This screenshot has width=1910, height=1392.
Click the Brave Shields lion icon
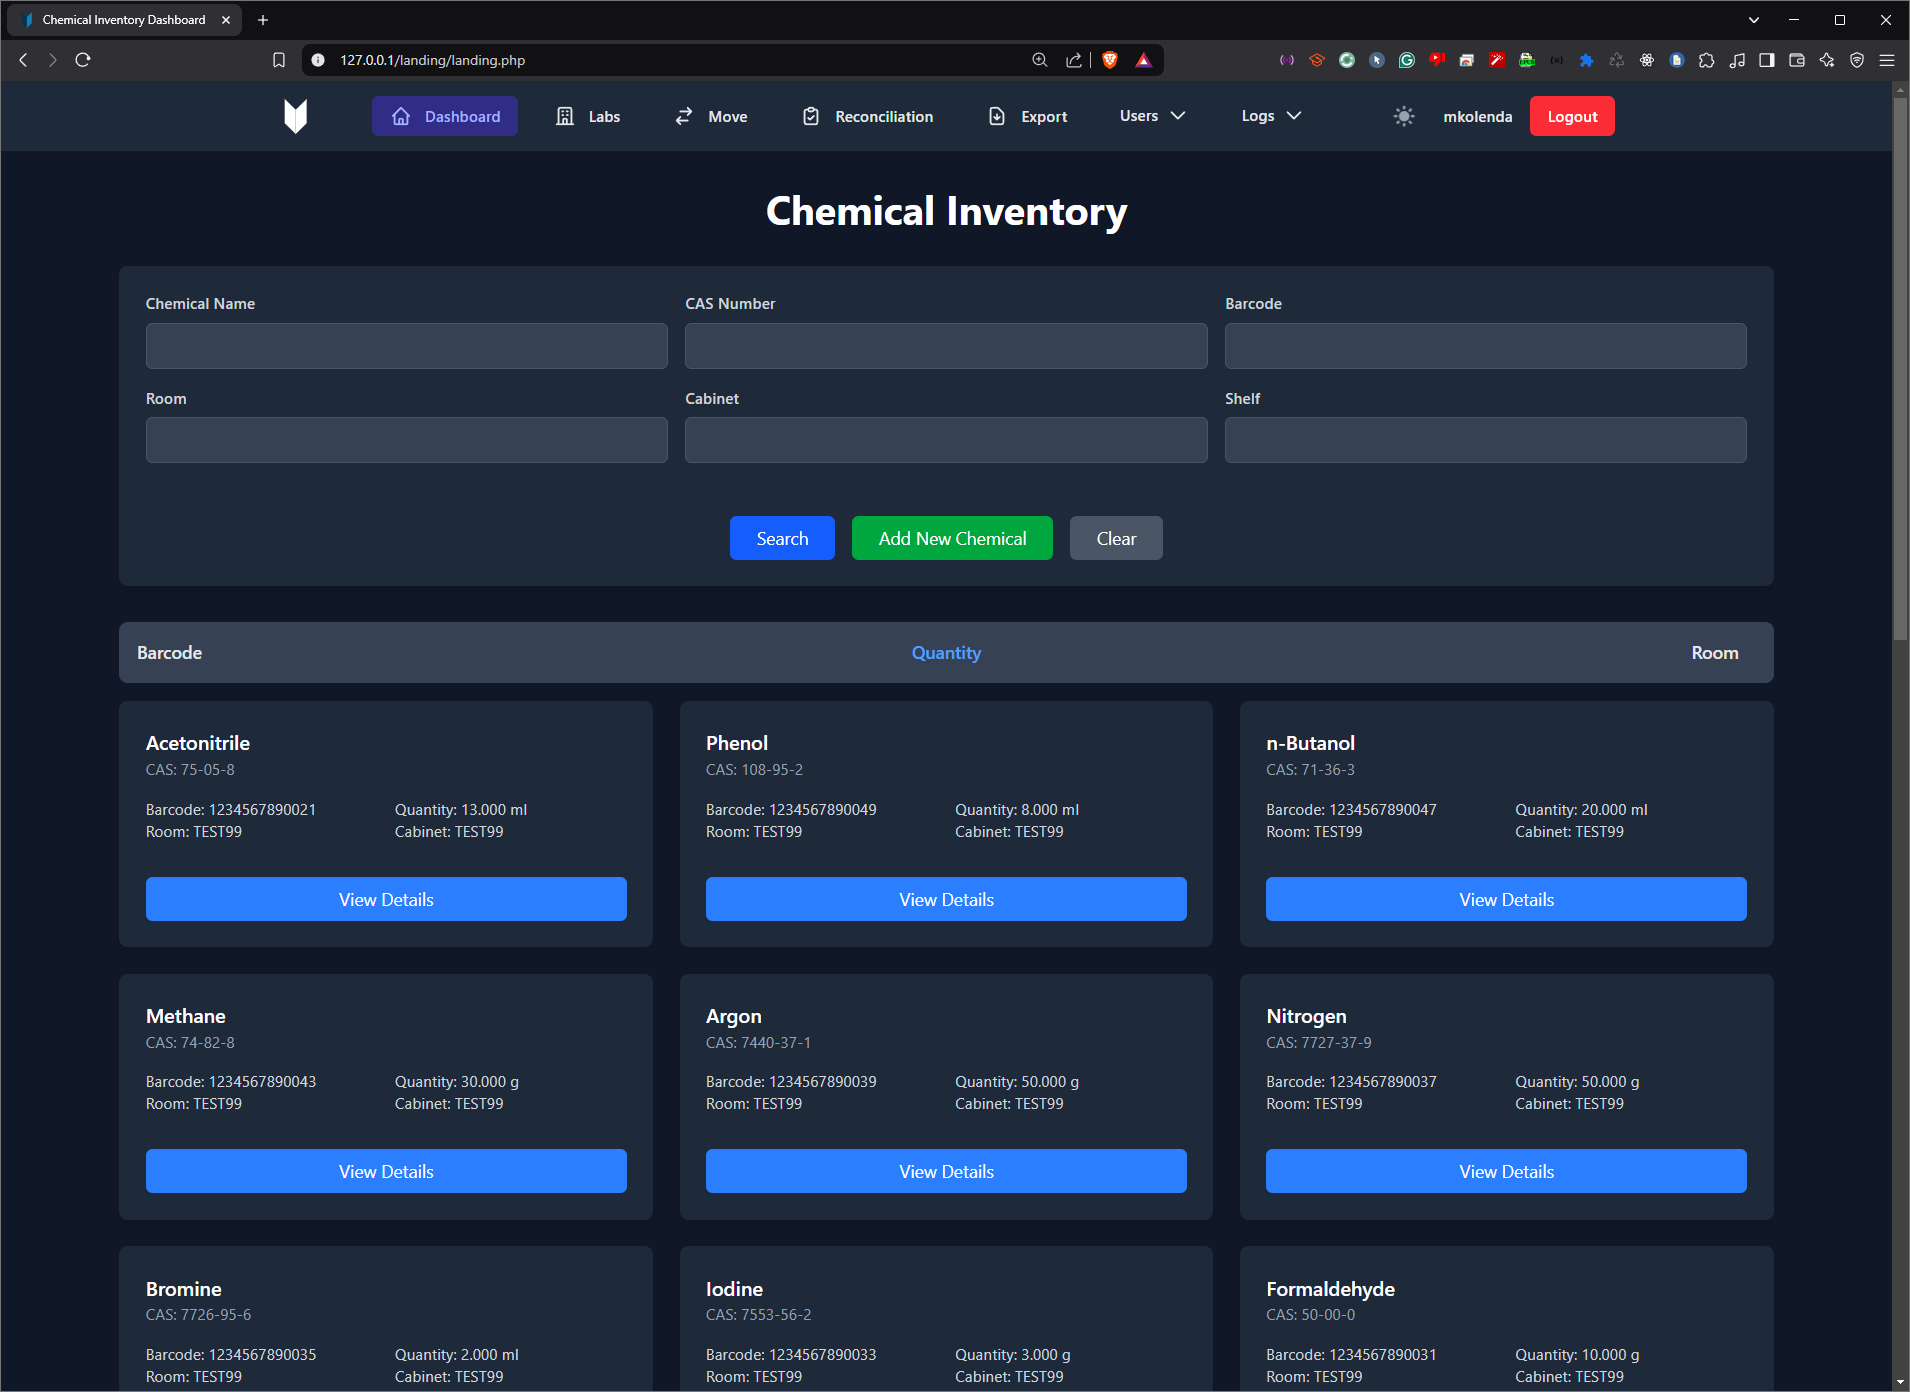[x=1110, y=60]
